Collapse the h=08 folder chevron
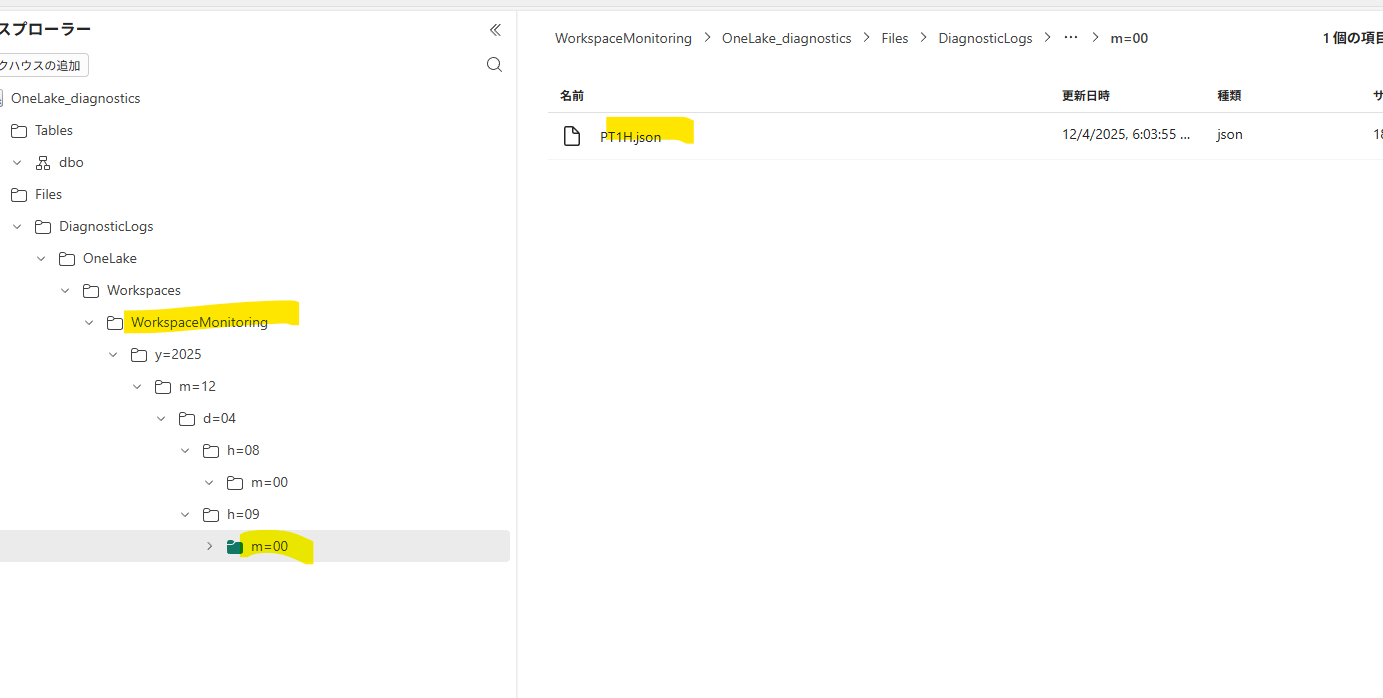1383x698 pixels. 185,450
